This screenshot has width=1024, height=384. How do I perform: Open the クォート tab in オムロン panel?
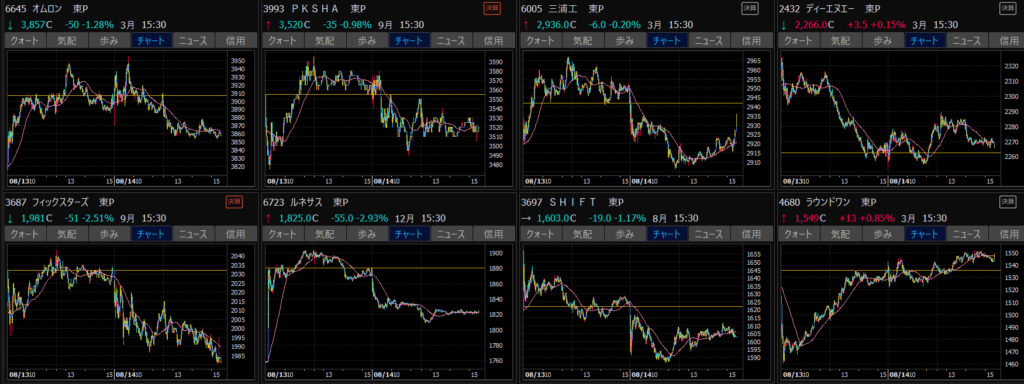coord(25,40)
